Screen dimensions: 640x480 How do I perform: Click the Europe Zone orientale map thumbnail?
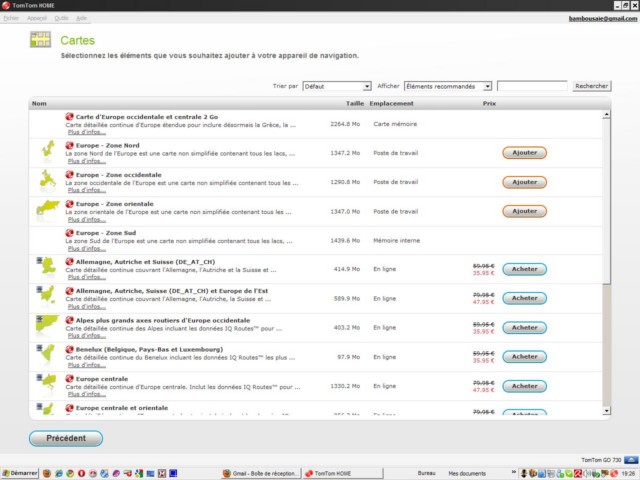pos(48,207)
